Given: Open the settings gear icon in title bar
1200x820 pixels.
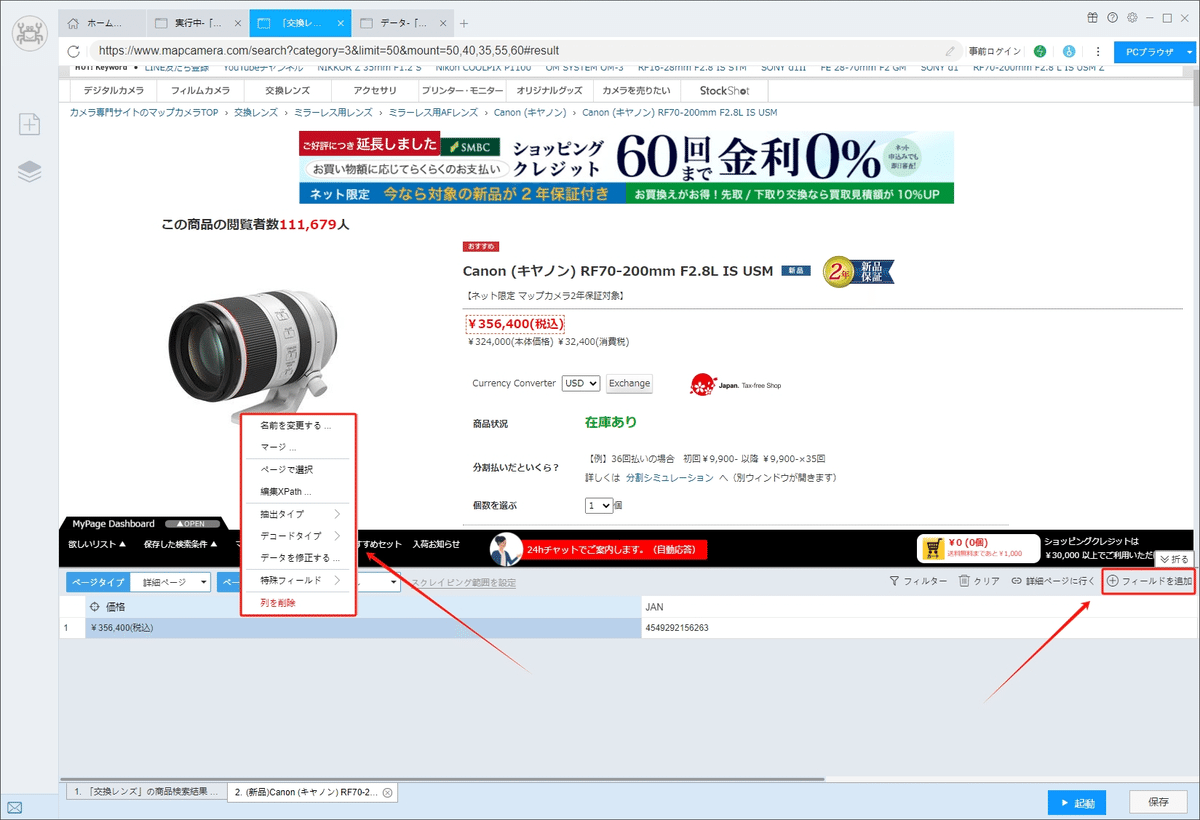Looking at the screenshot, I should click(1131, 18).
